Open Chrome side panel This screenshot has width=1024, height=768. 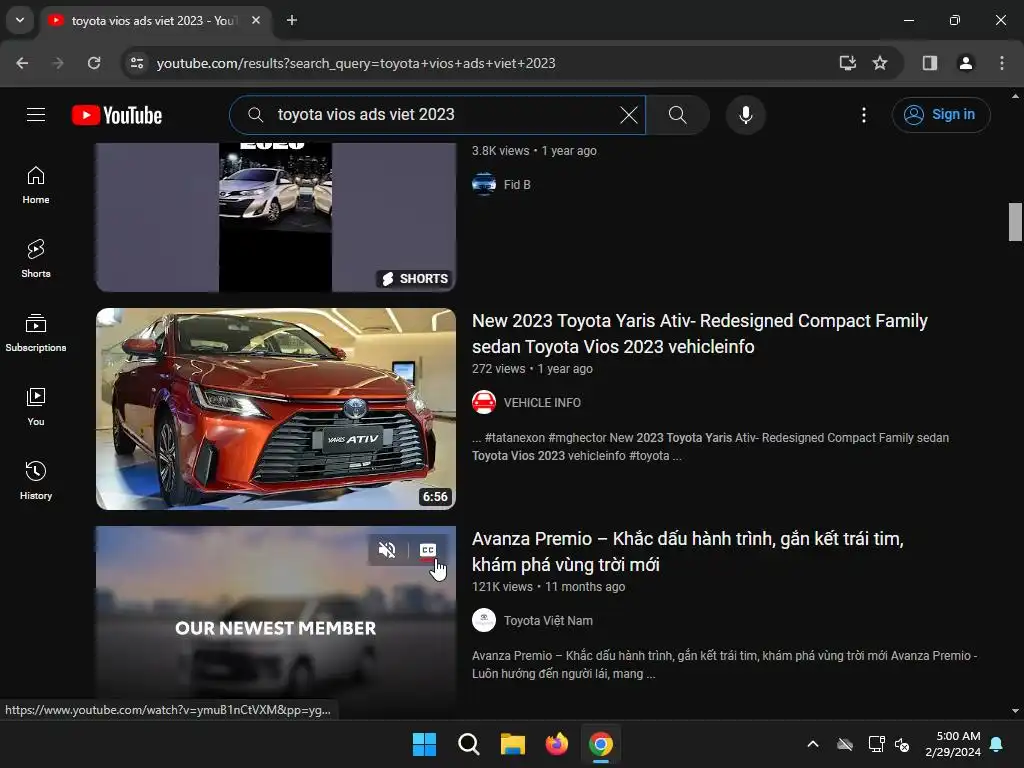[x=930, y=63]
